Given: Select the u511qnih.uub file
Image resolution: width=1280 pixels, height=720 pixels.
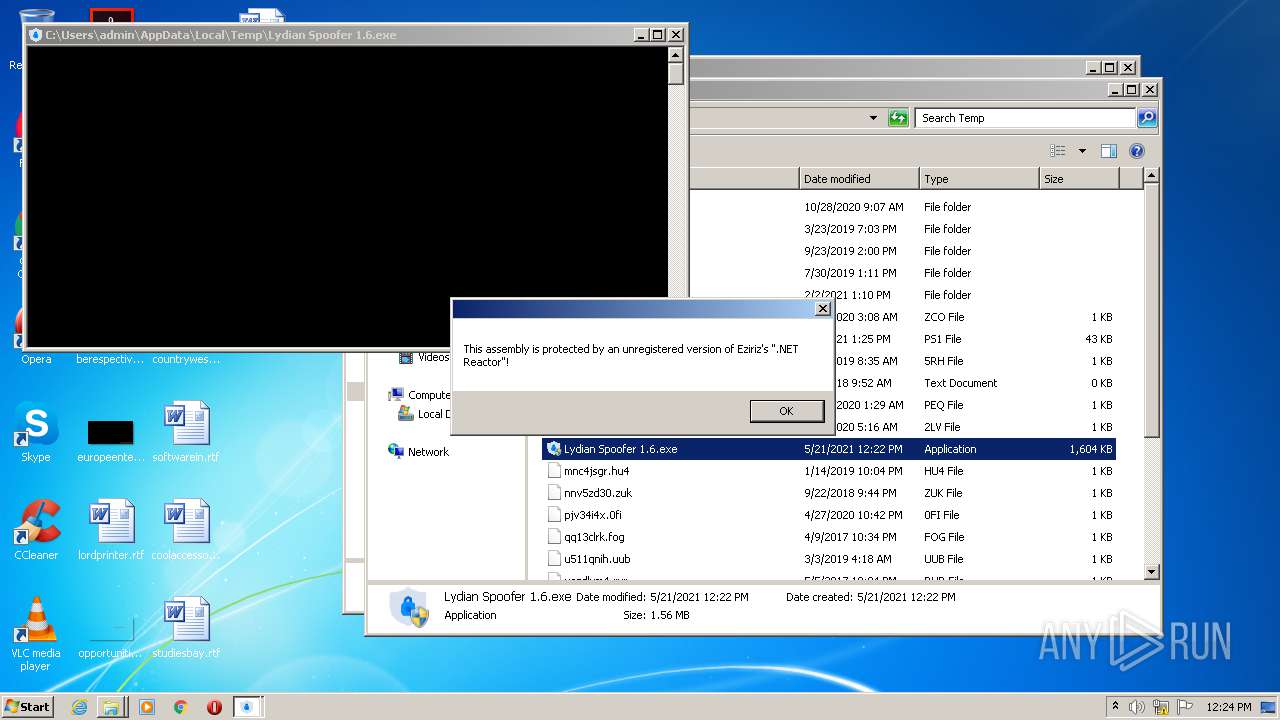Looking at the screenshot, I should pyautogui.click(x=597, y=559).
